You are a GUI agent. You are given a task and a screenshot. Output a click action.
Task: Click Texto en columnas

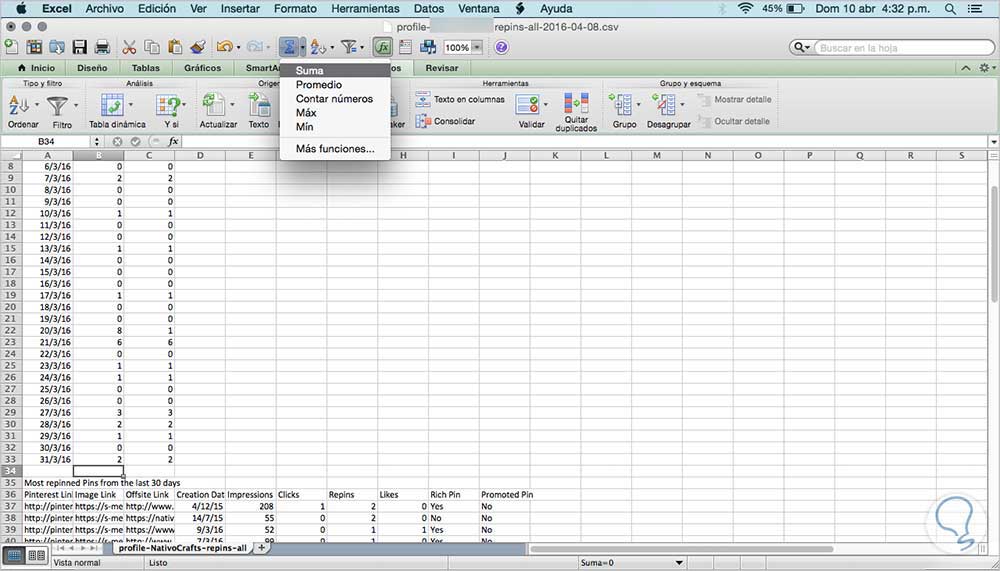(x=460, y=100)
